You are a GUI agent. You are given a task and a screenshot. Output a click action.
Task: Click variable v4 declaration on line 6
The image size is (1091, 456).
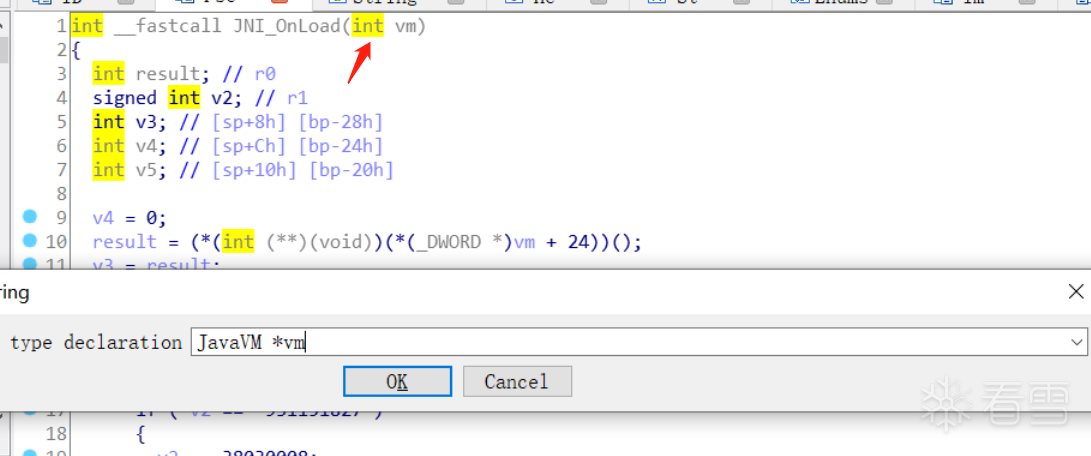click(x=145, y=146)
